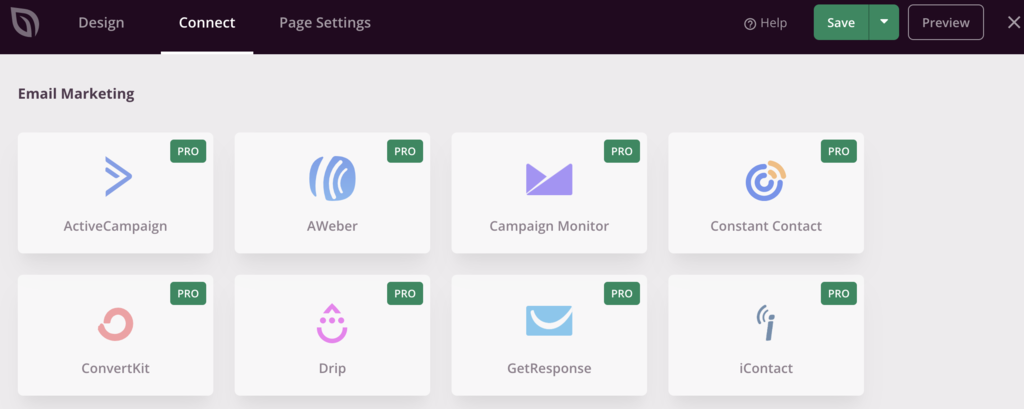Image resolution: width=1024 pixels, height=409 pixels.
Task: Click the GetResponse envelope icon
Action: point(549,321)
